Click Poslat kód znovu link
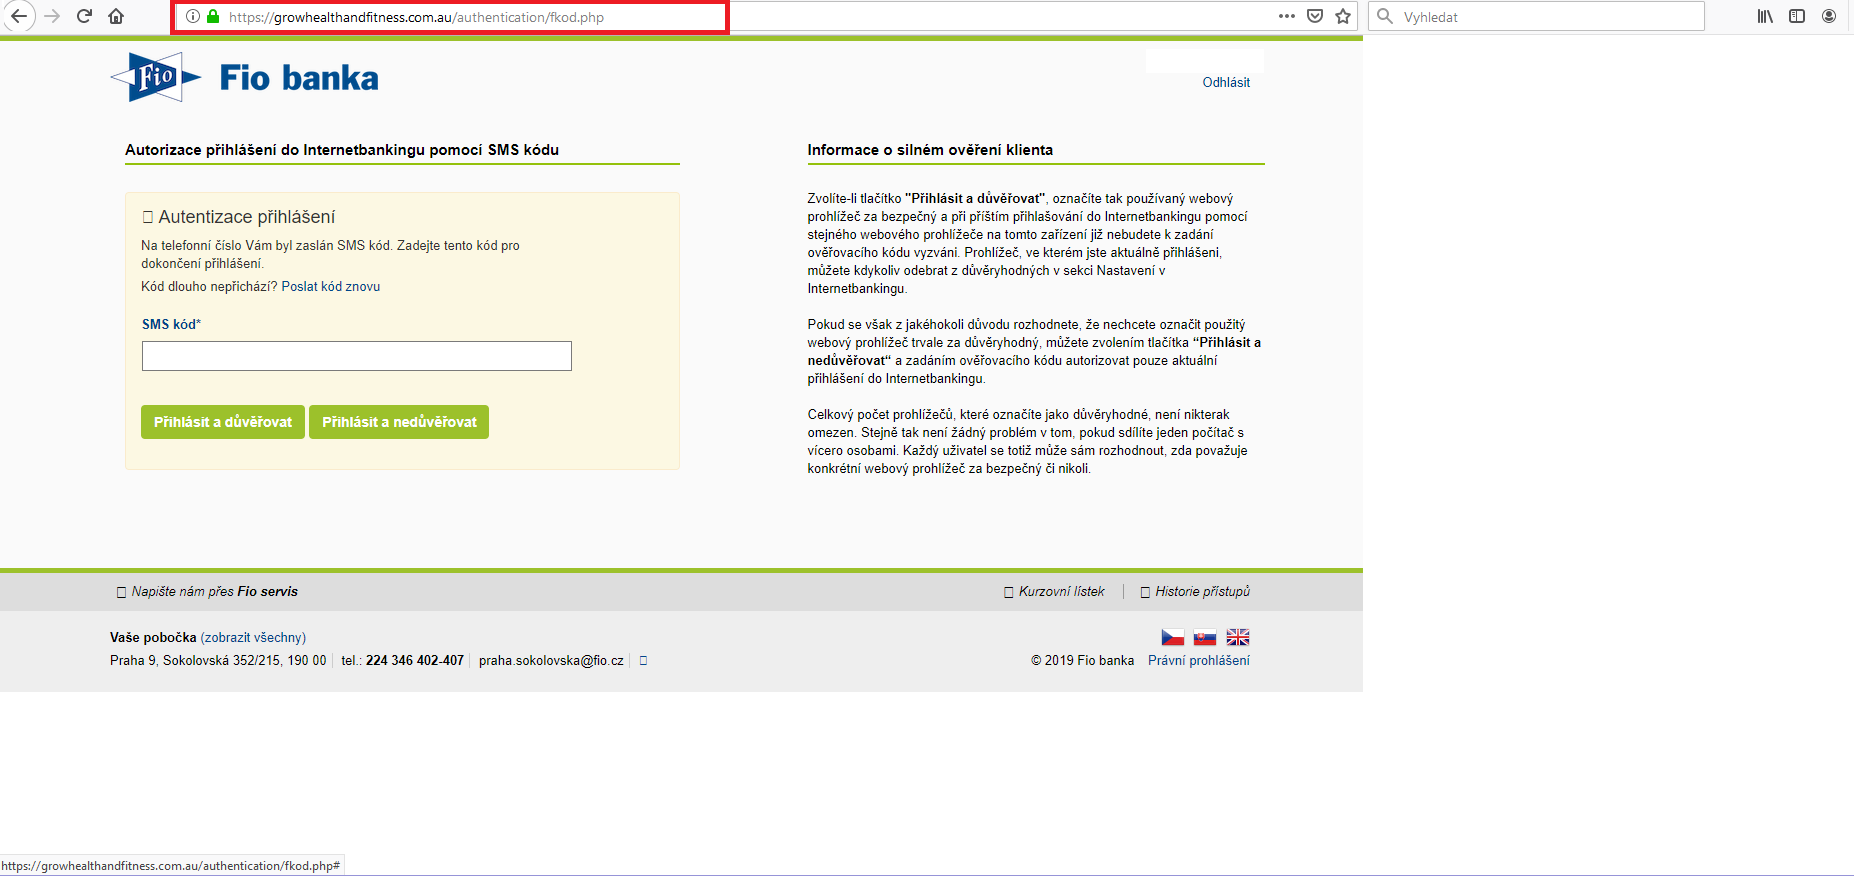Viewport: 1854px width, 876px height. pyautogui.click(x=331, y=286)
